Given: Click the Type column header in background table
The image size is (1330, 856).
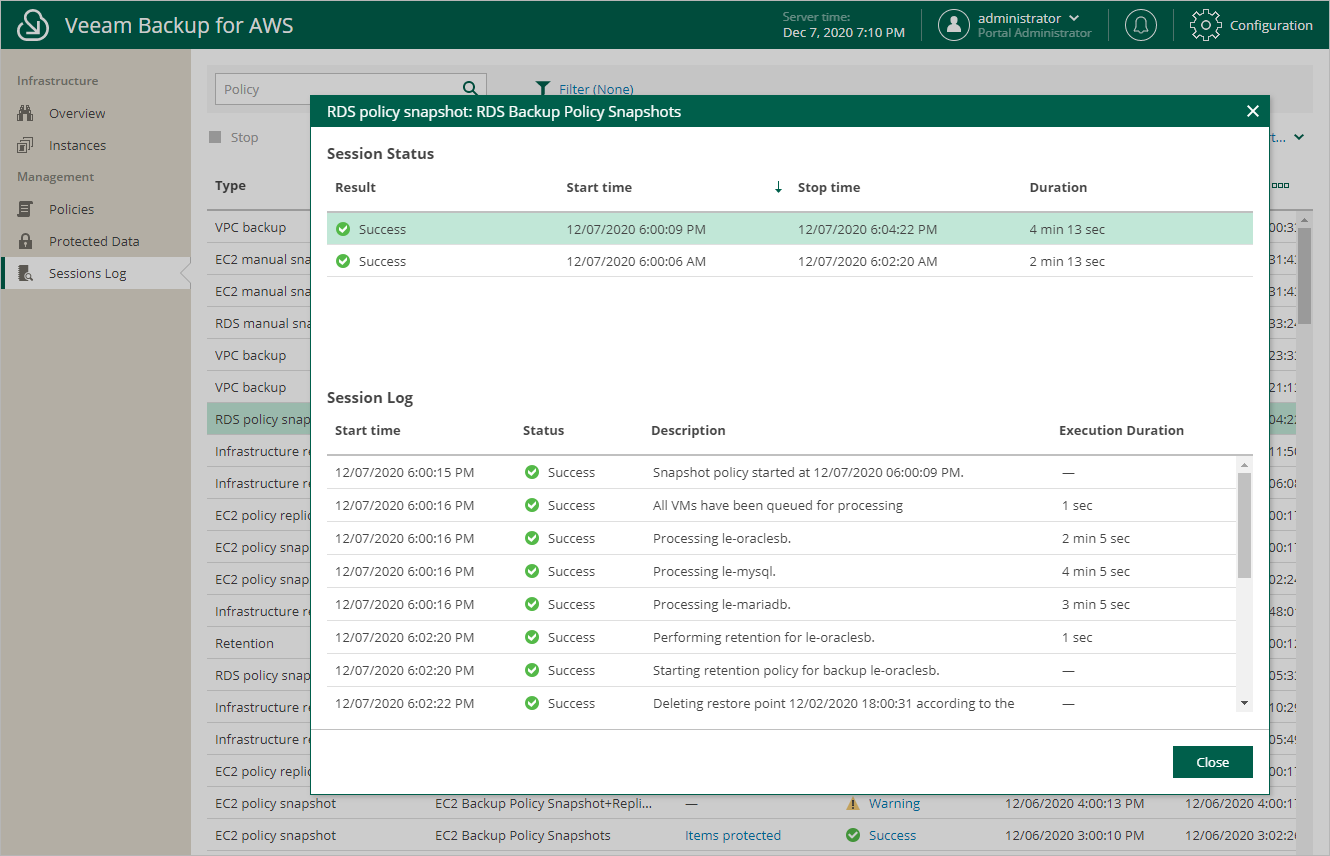Looking at the screenshot, I should coord(230,185).
